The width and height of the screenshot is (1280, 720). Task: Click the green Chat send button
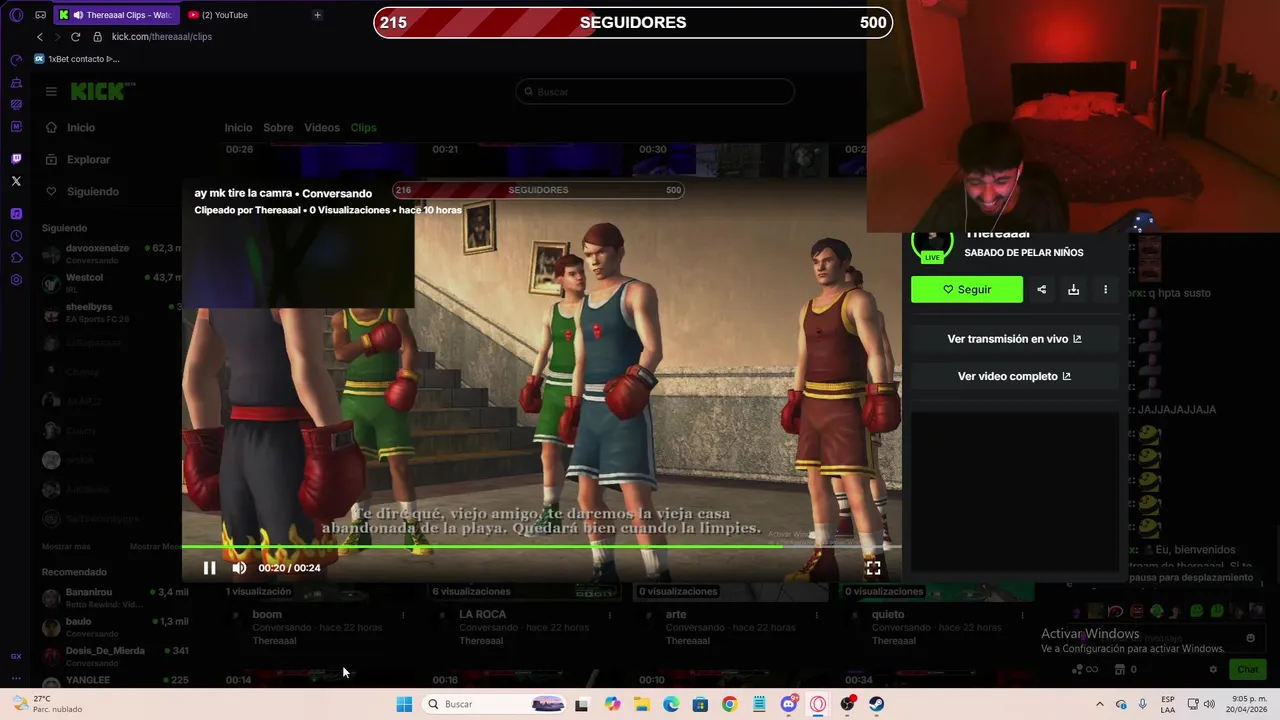1247,670
